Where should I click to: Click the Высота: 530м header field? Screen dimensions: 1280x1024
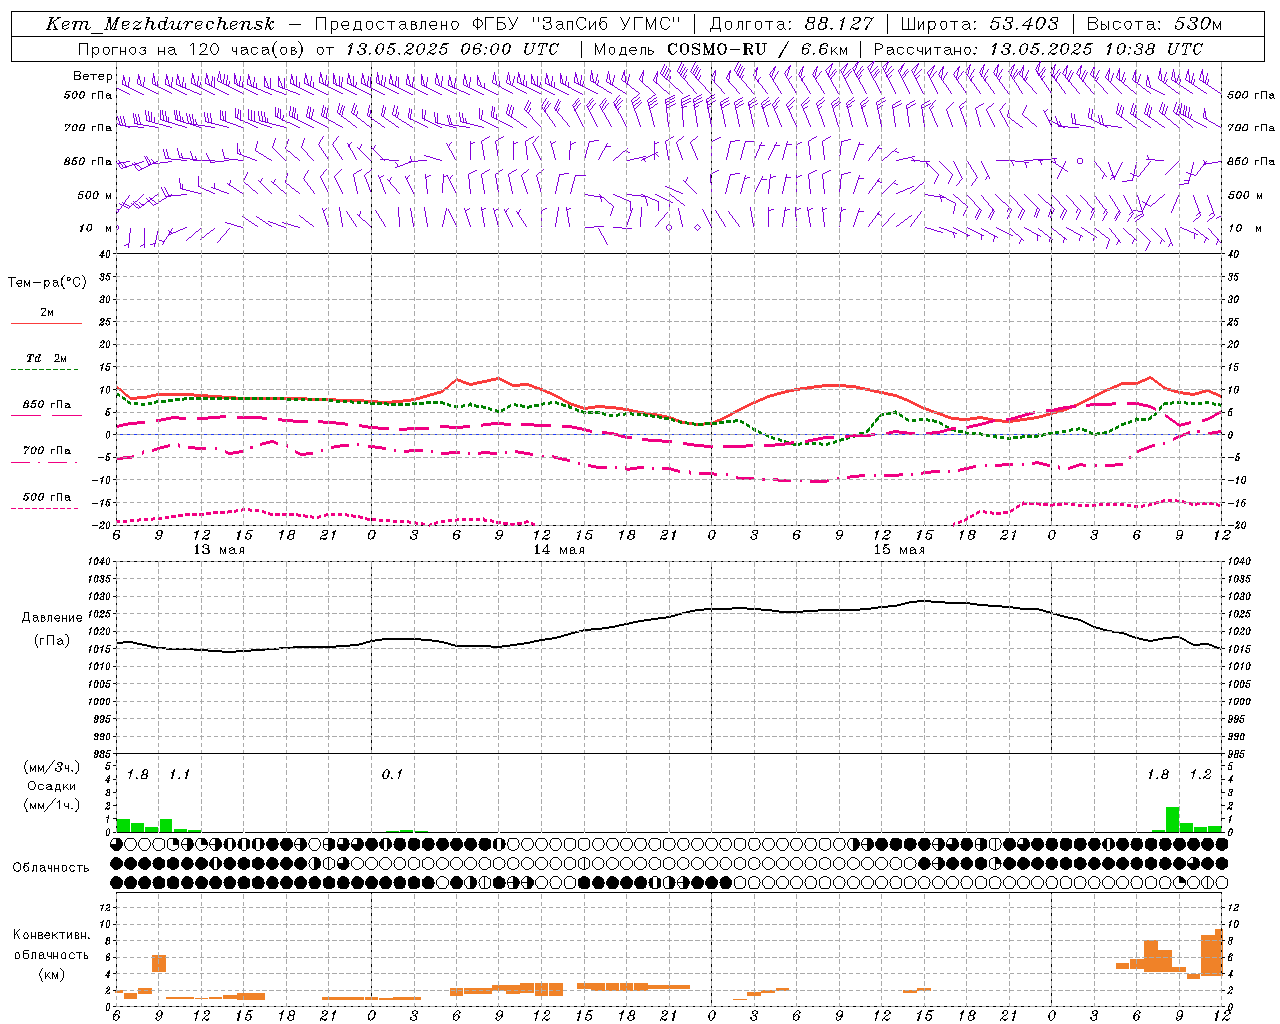click(x=1154, y=24)
